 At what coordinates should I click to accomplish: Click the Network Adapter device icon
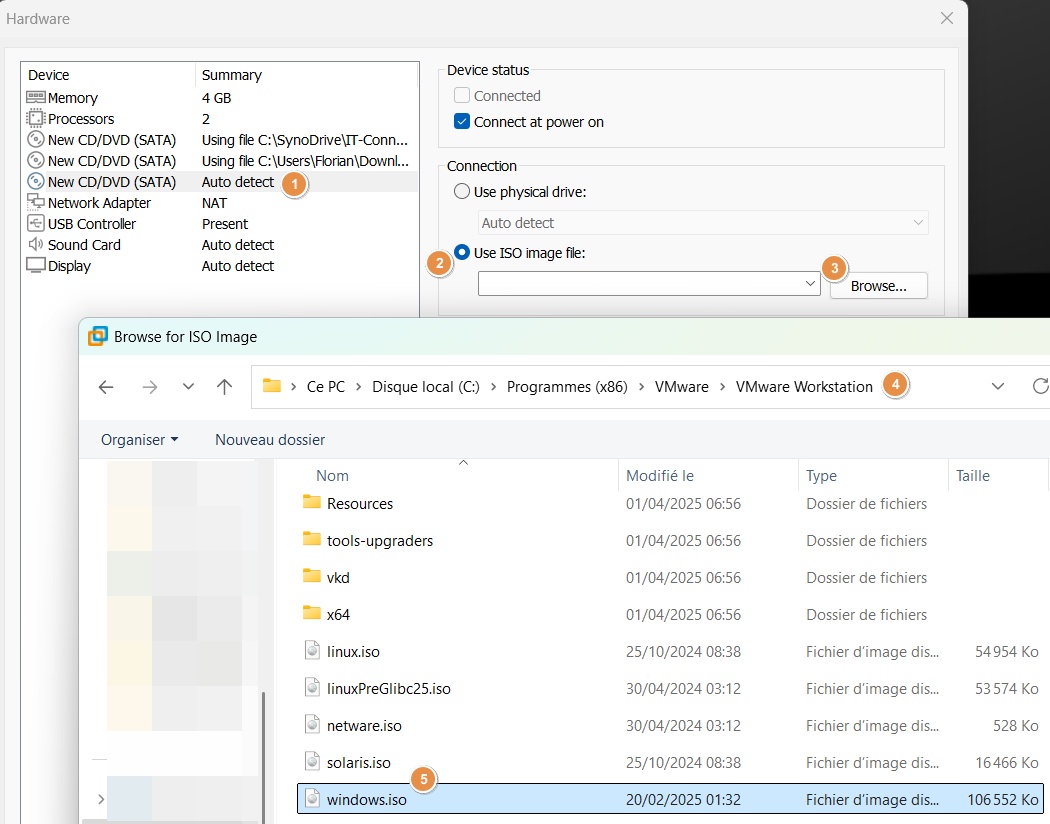[x=37, y=202]
